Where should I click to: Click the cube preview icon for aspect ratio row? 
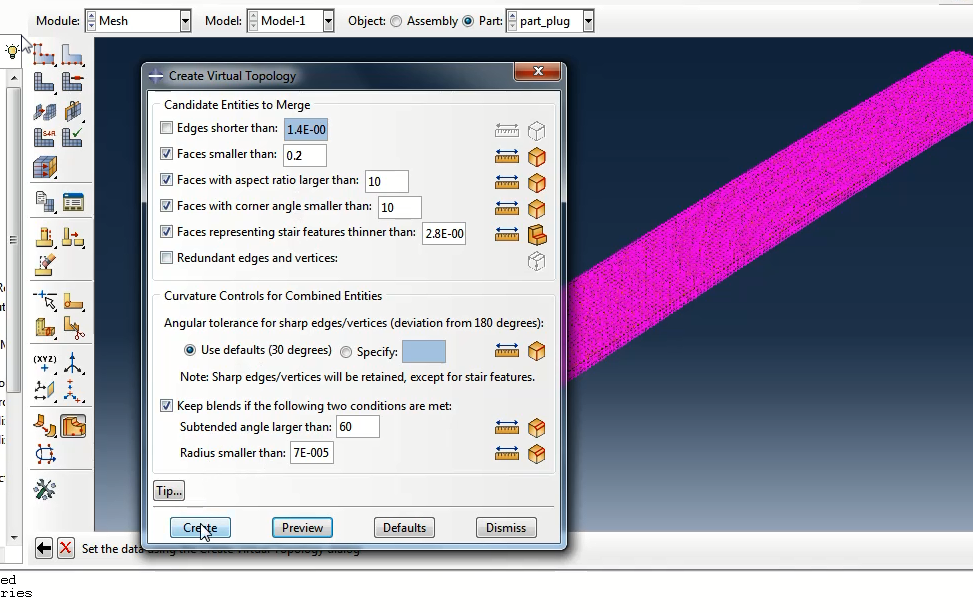pos(537,182)
